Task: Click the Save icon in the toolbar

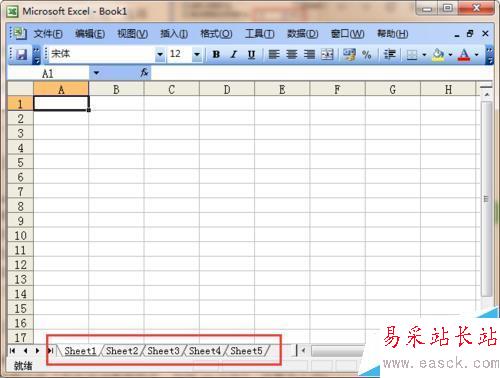Action: pos(22,54)
